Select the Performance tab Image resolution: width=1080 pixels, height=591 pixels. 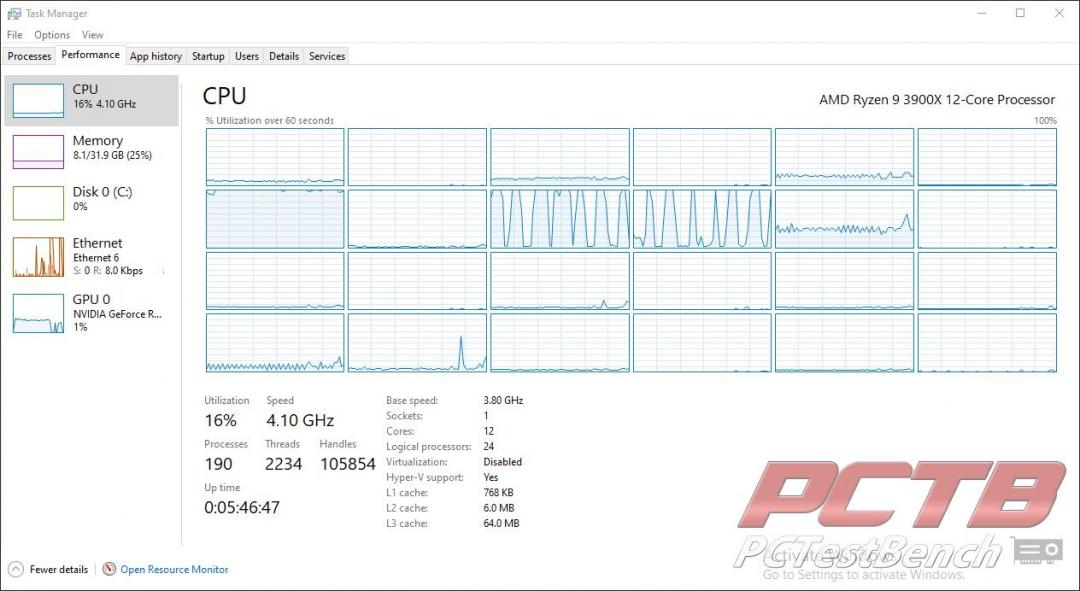pyautogui.click(x=90, y=55)
